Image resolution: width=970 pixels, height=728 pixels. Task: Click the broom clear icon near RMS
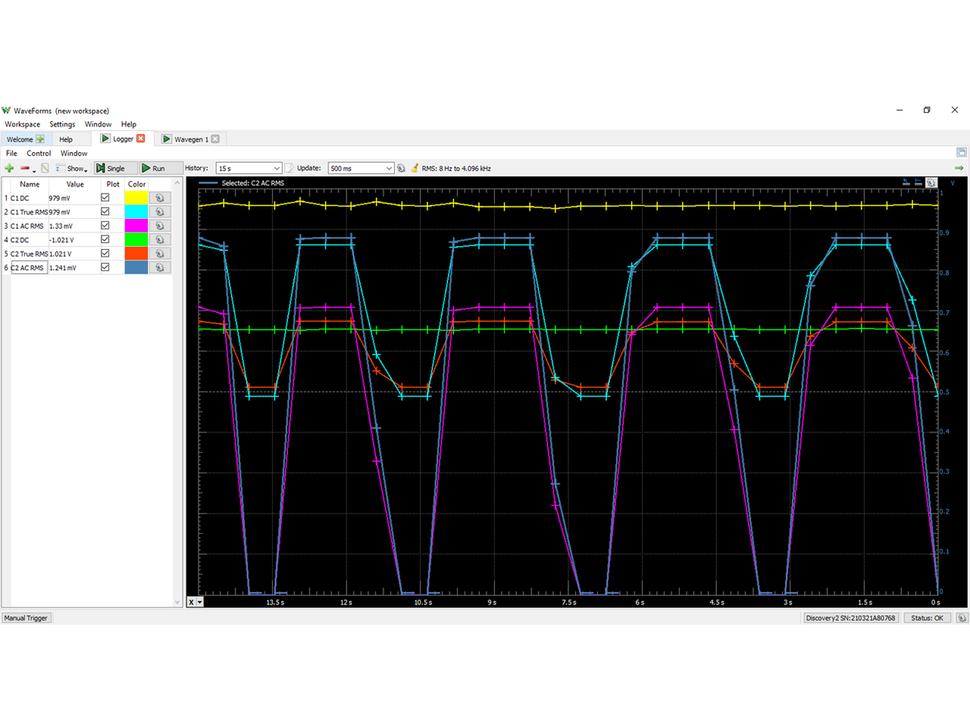pyautogui.click(x=414, y=168)
